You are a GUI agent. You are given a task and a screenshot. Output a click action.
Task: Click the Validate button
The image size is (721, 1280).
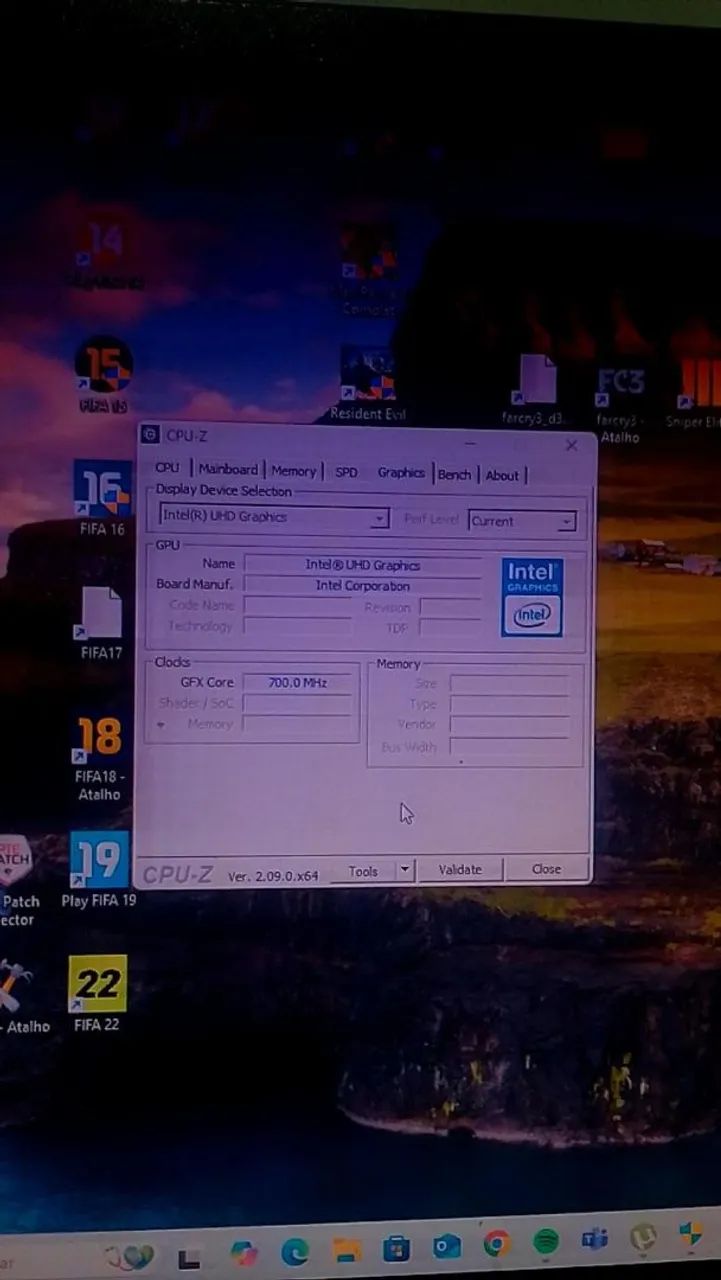click(x=460, y=870)
